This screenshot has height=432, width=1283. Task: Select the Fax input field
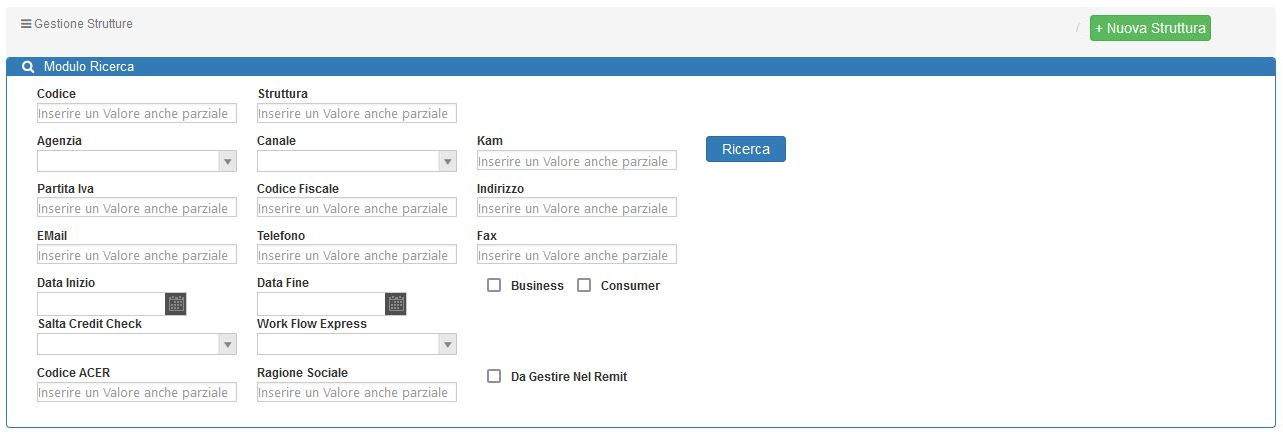pyautogui.click(x=577, y=255)
